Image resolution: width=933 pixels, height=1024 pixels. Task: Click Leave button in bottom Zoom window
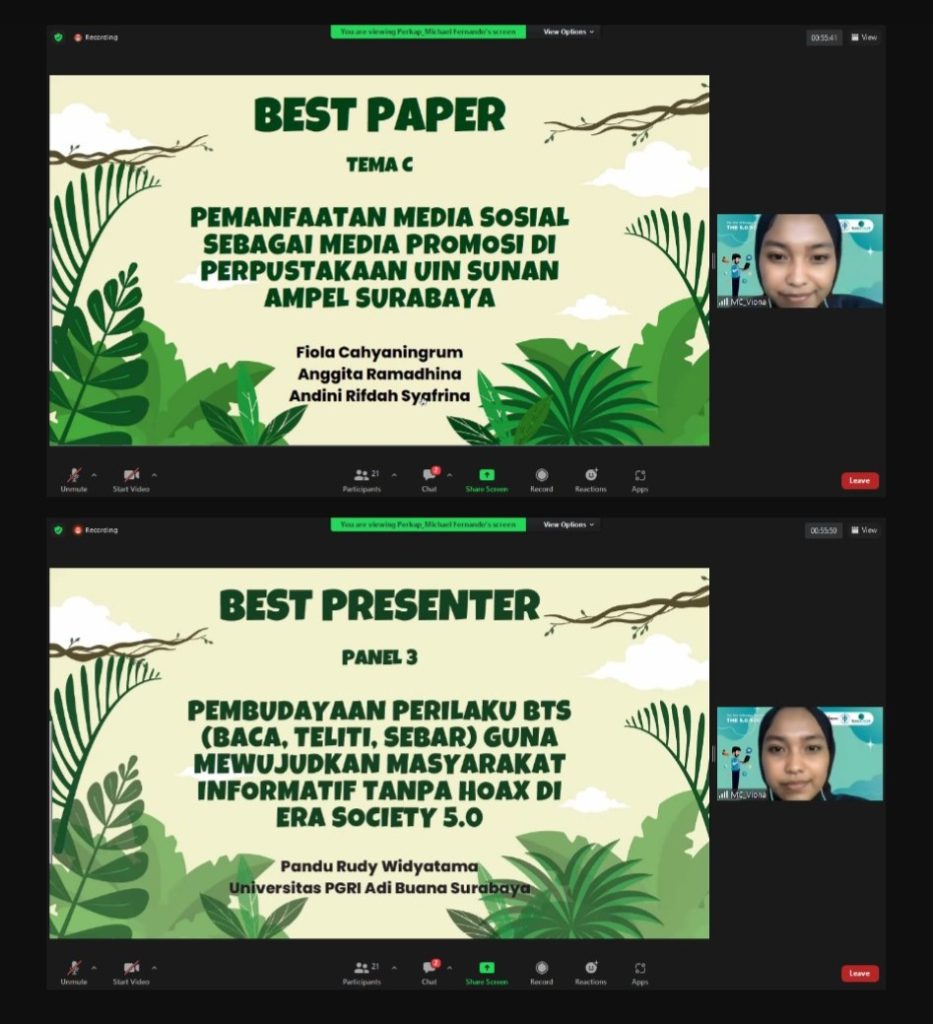coord(859,973)
